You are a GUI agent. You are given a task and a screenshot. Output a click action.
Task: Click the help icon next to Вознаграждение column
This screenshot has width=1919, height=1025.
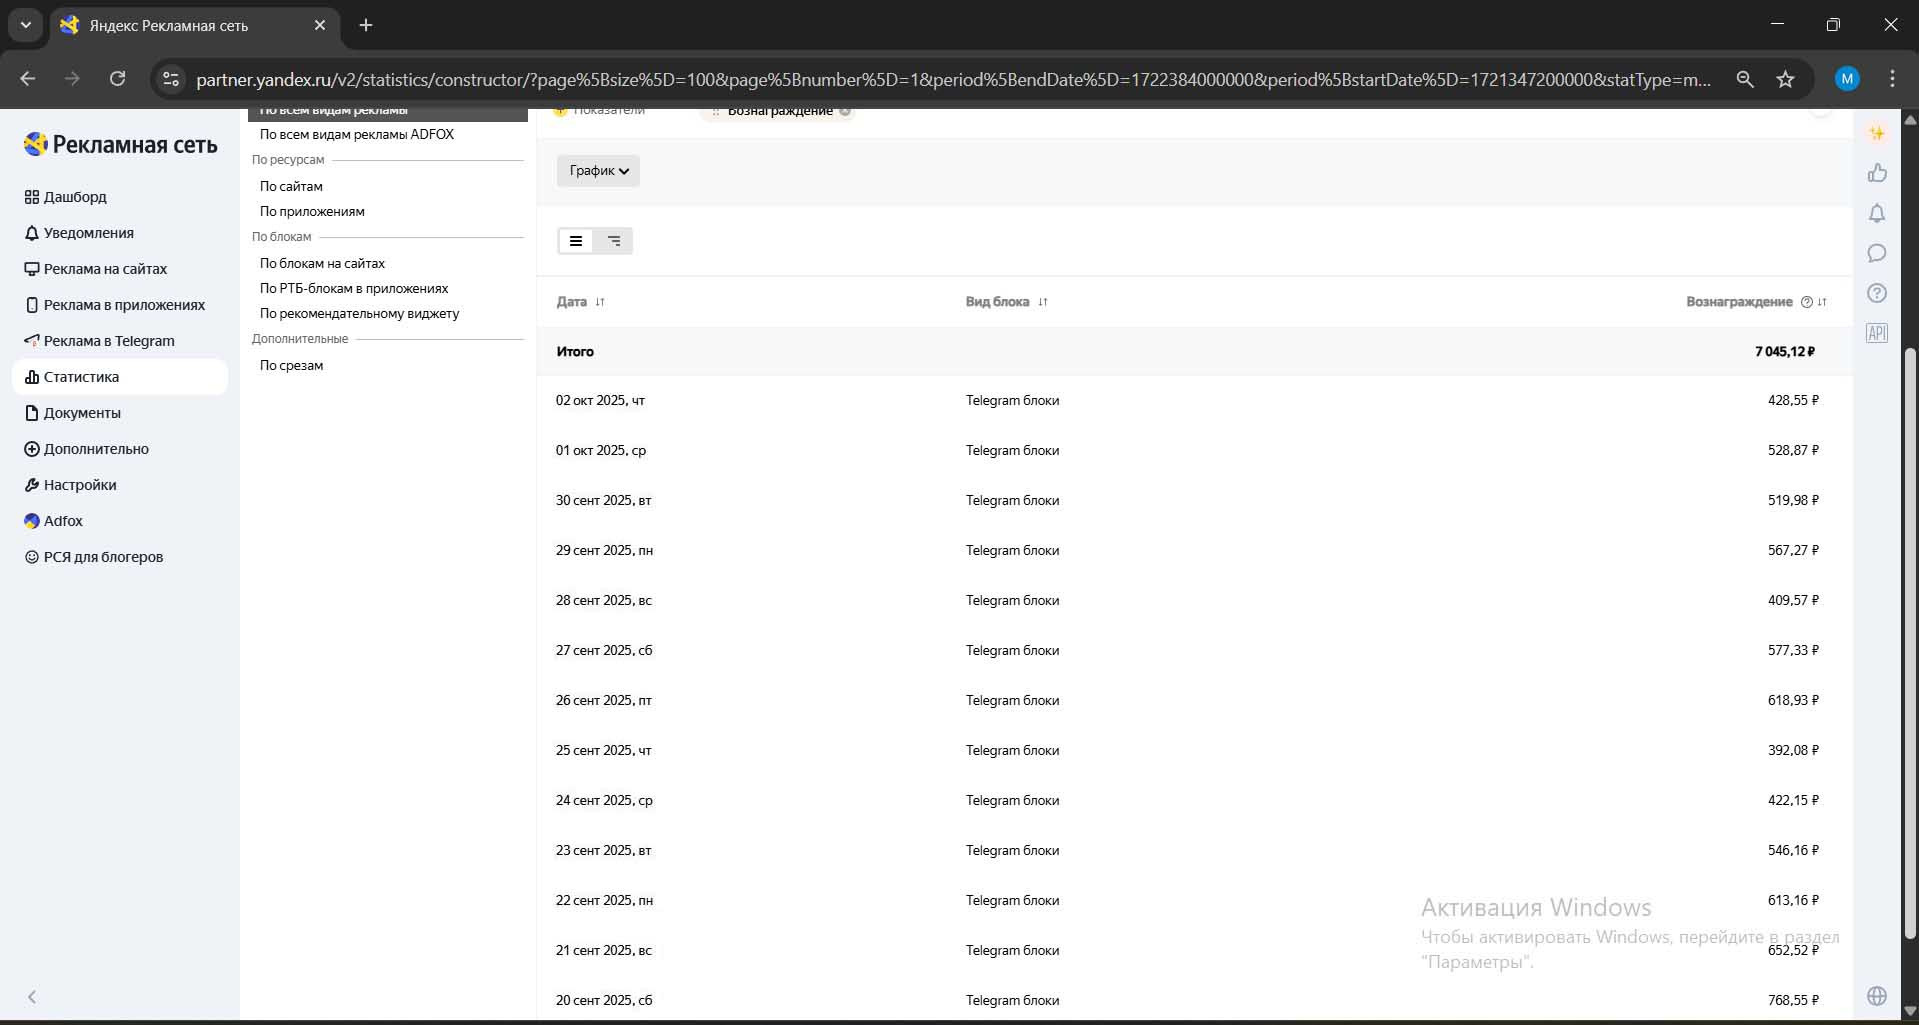tap(1806, 302)
